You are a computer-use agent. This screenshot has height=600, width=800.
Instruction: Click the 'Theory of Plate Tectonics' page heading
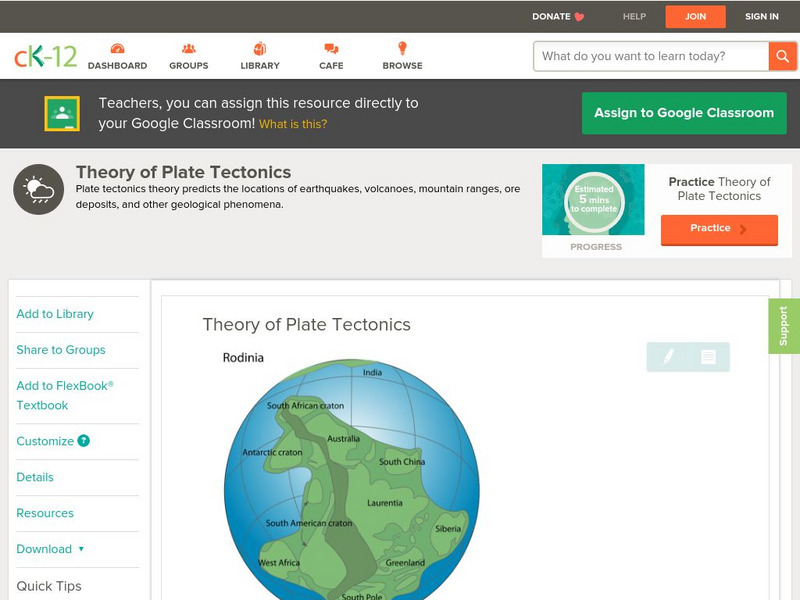(184, 172)
